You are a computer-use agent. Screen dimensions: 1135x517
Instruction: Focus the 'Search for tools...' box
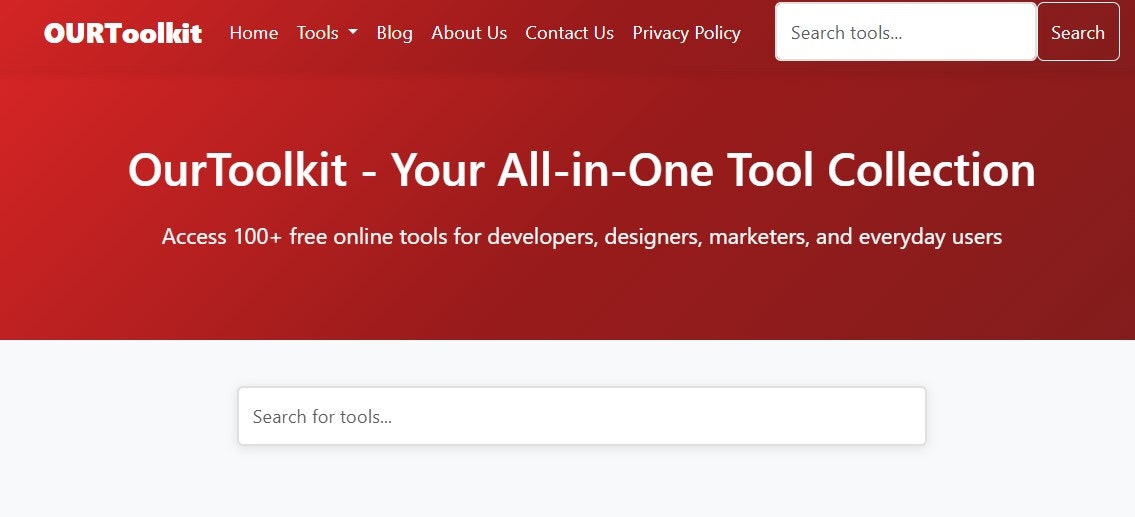[x=582, y=416]
